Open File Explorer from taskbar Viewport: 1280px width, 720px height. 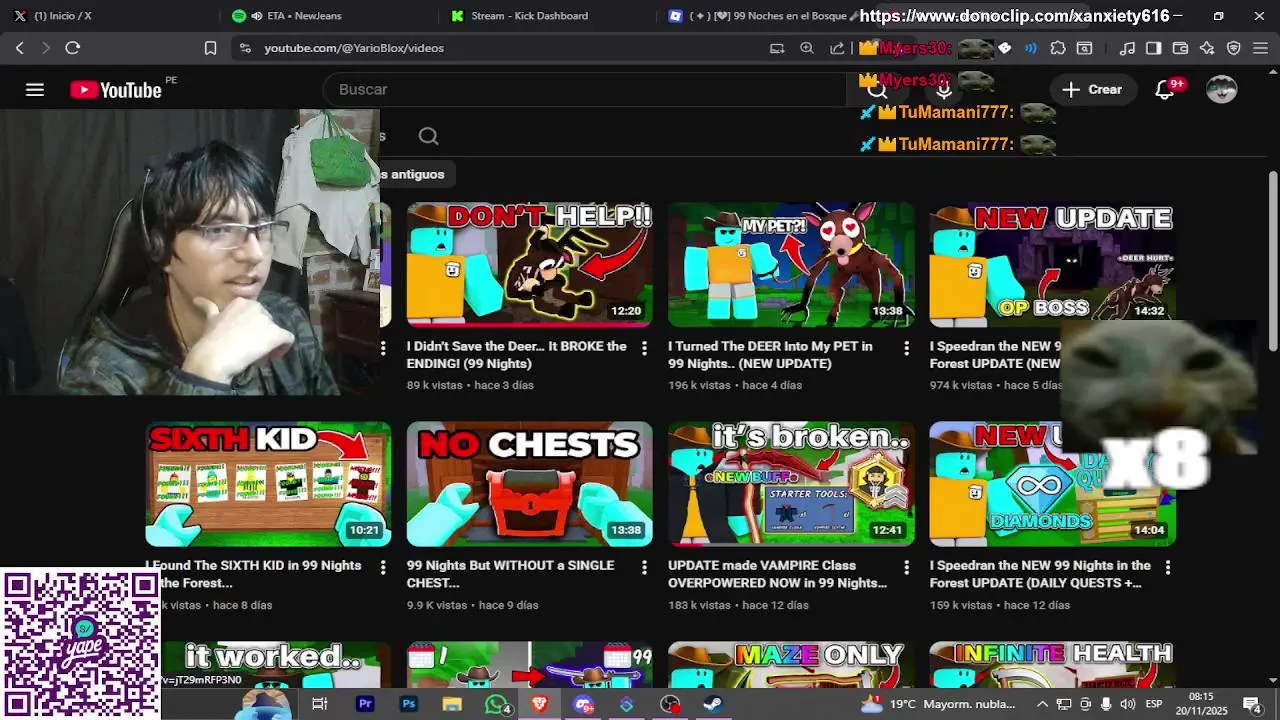[452, 704]
